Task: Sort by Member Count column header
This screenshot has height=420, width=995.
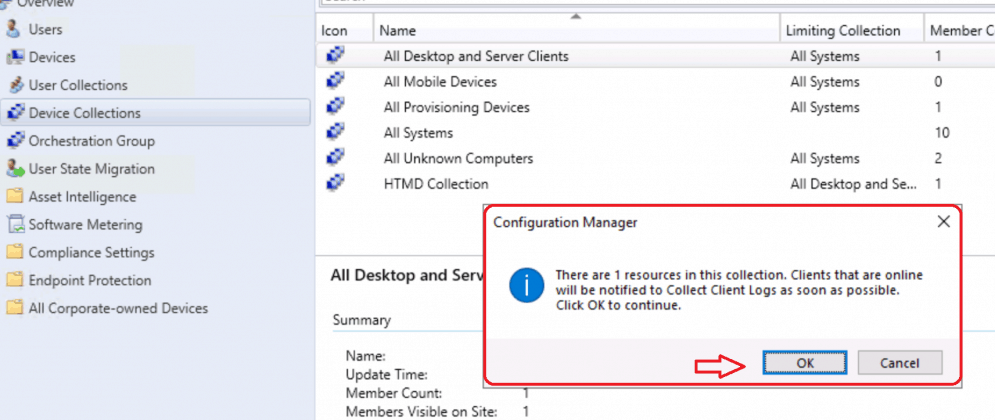Action: point(959,30)
